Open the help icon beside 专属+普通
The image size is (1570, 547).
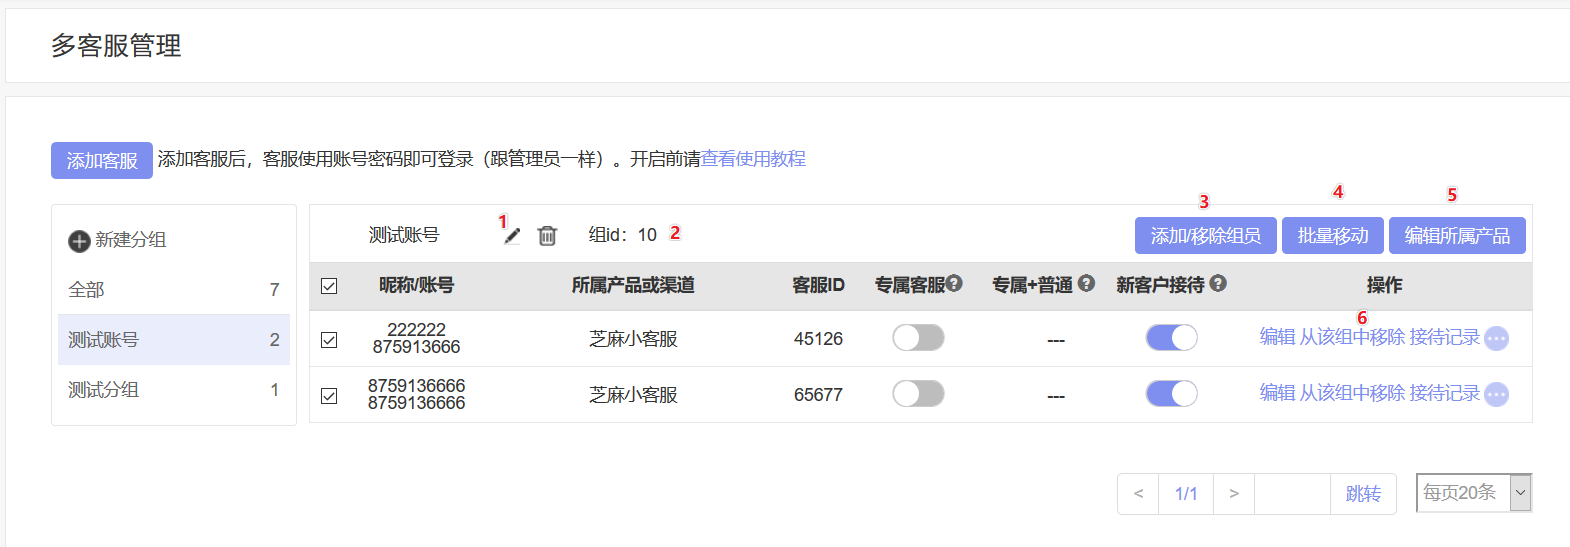(x=1086, y=283)
